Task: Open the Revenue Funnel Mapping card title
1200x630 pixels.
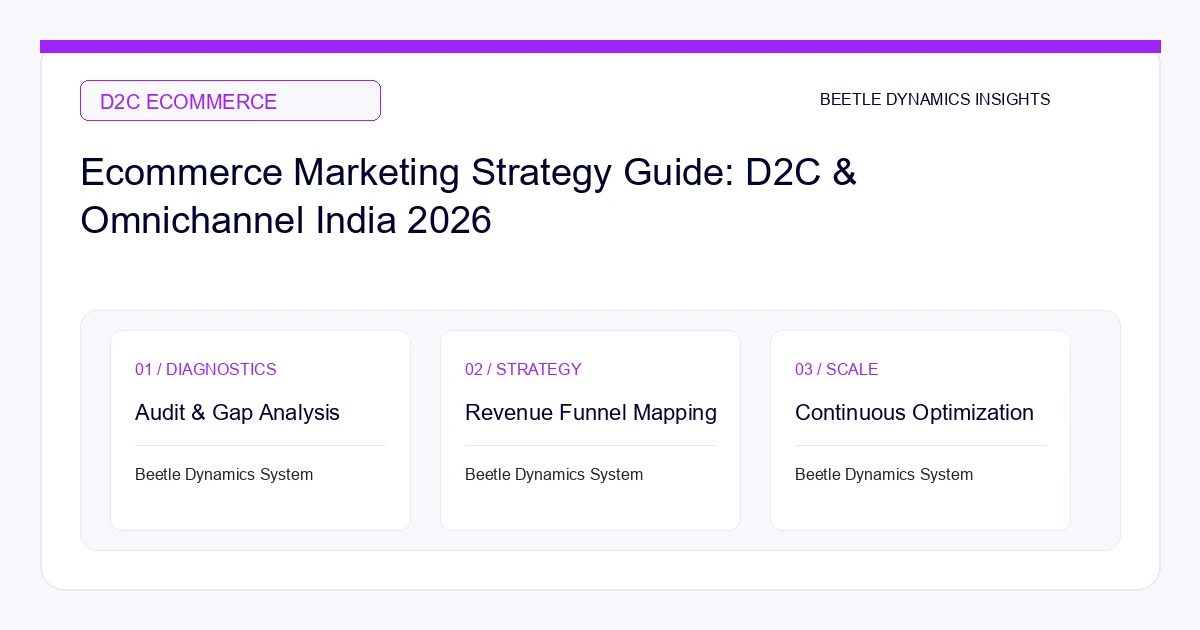Action: [x=591, y=412]
